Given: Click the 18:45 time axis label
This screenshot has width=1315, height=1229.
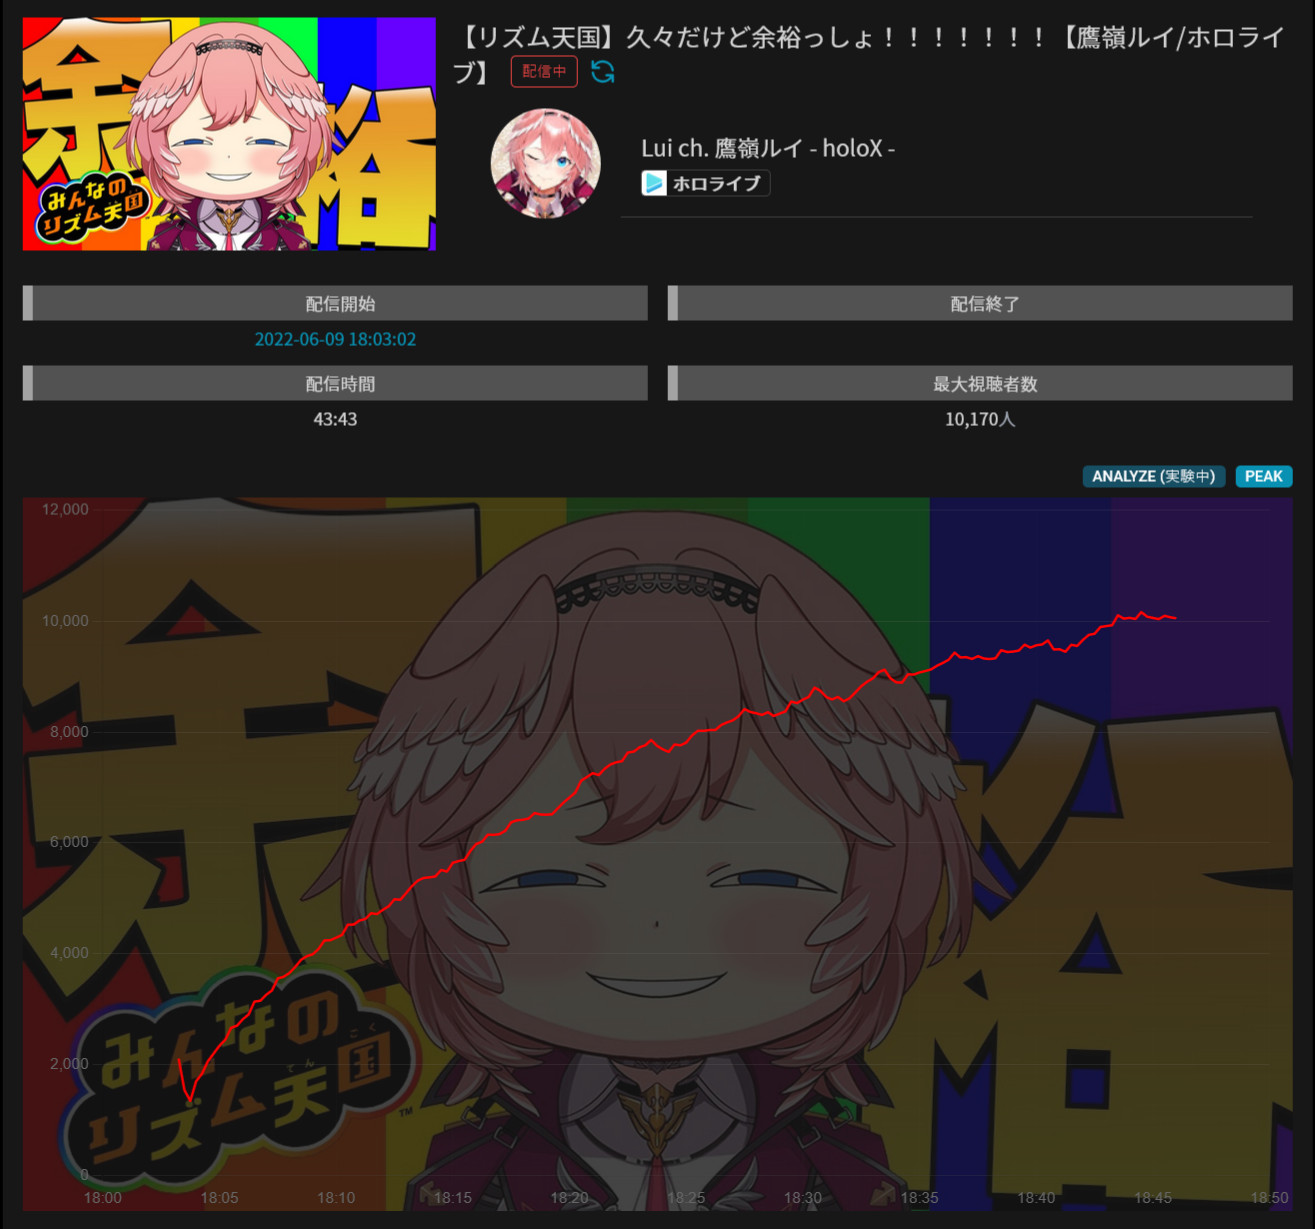Looking at the screenshot, I should click(x=1153, y=1197).
